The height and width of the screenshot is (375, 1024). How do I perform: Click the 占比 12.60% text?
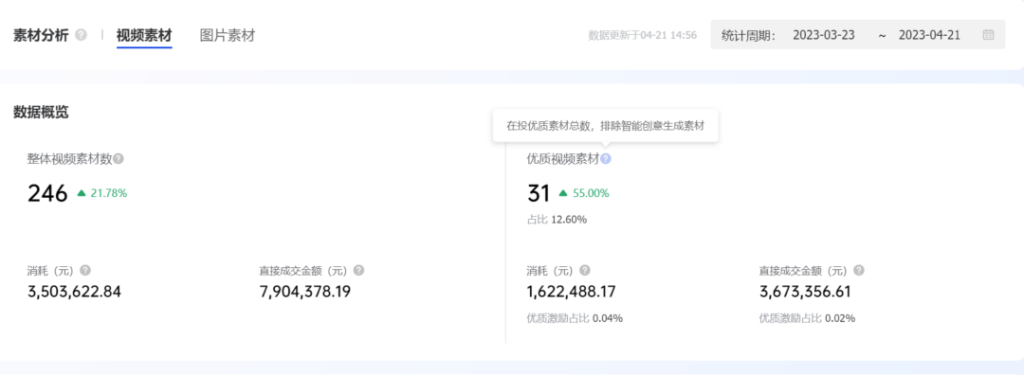pyautogui.click(x=556, y=220)
